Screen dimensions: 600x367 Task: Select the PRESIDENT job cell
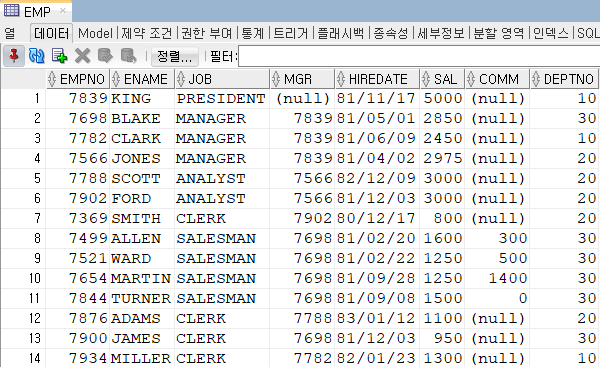[222, 99]
